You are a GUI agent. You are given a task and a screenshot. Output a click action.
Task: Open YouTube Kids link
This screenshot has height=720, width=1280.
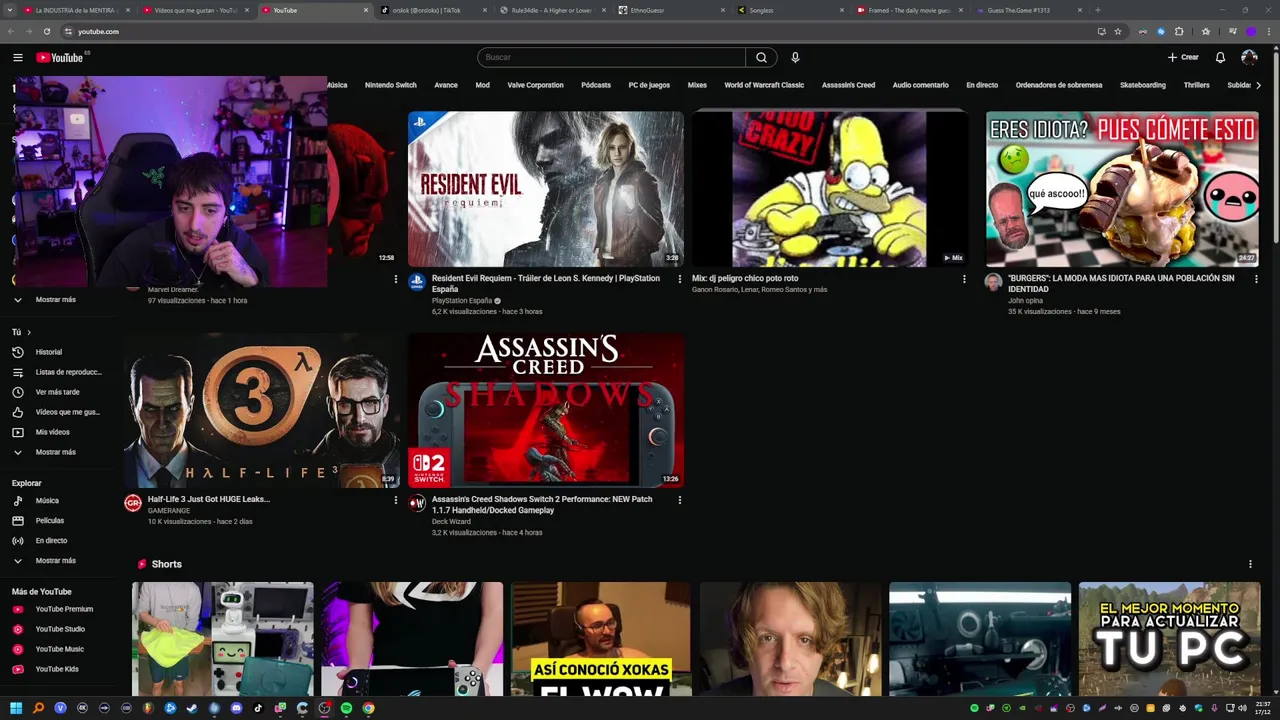click(x=56, y=669)
